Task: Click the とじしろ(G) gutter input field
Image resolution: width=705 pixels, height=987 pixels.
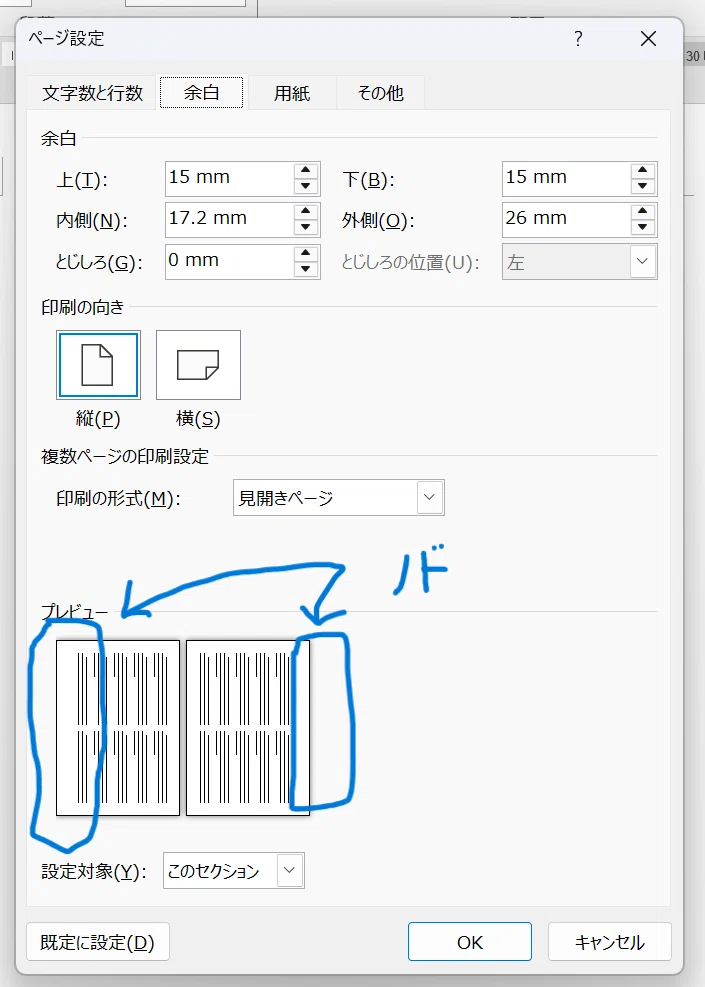Action: 229,261
